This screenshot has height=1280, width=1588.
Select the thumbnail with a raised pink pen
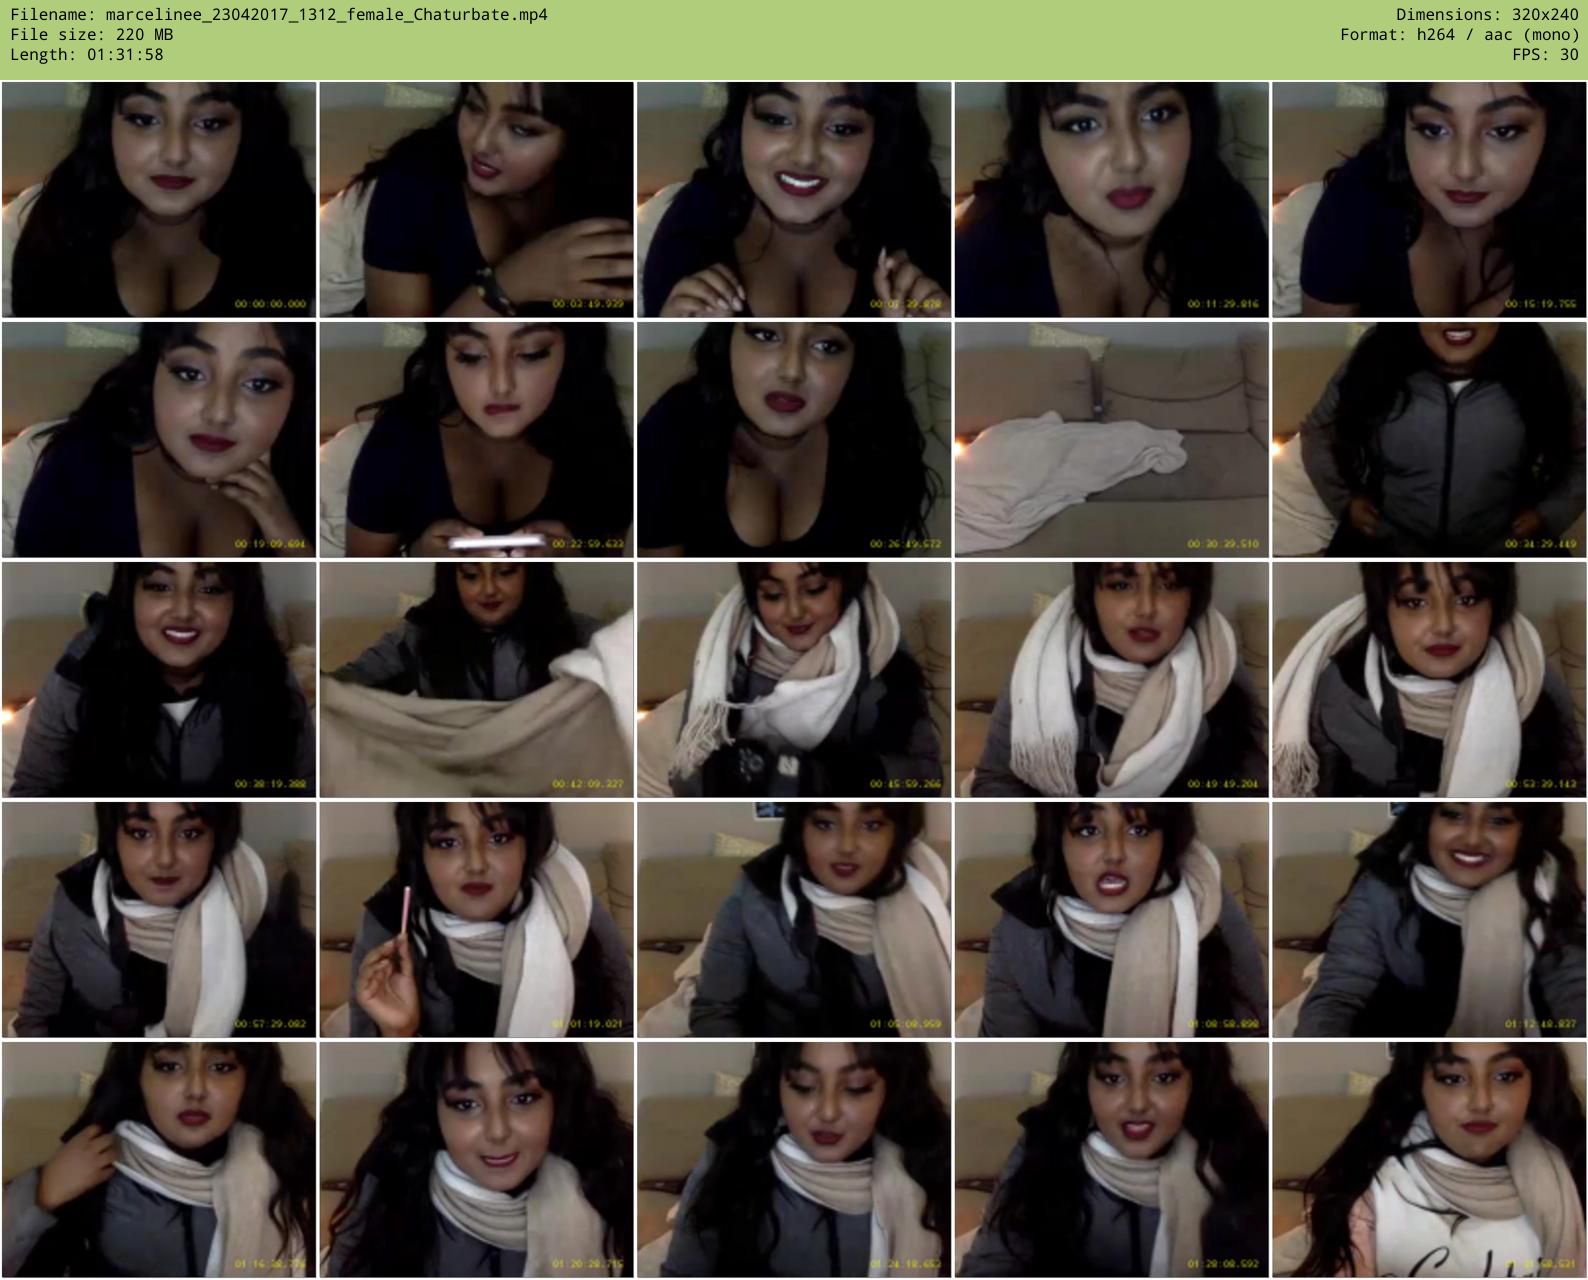(476, 919)
